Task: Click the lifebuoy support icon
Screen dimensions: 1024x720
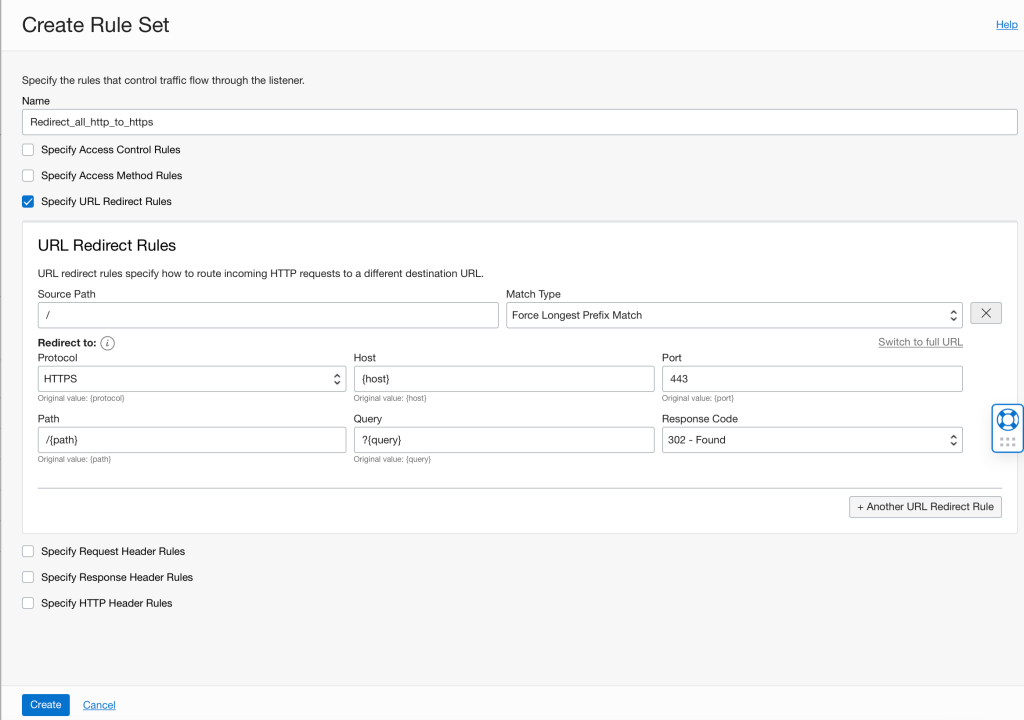Action: pyautogui.click(x=1007, y=419)
